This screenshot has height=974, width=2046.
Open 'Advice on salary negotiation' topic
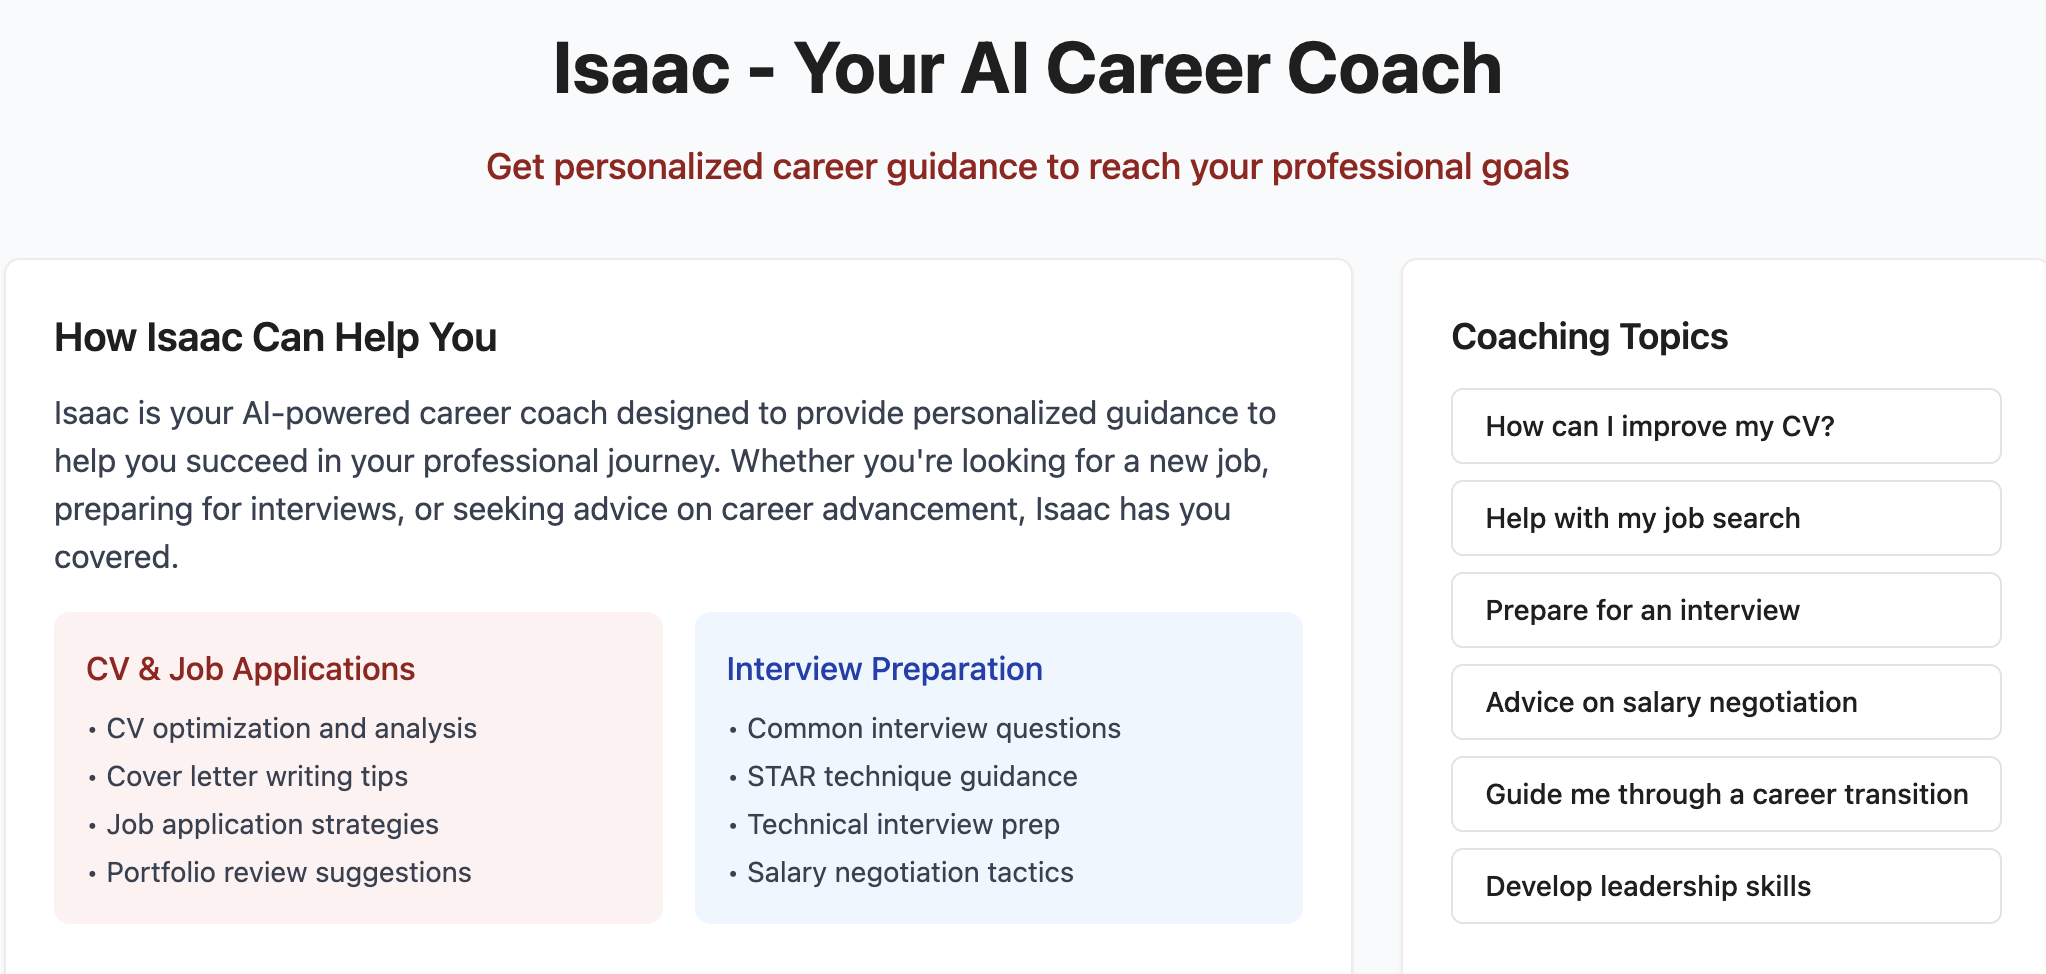point(1725,702)
